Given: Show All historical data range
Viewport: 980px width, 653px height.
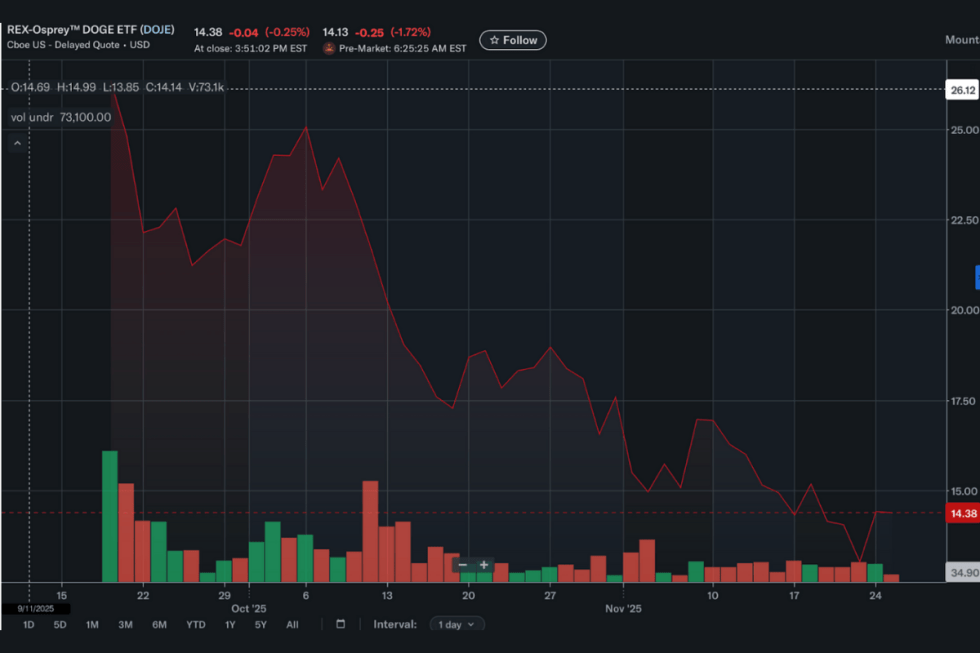Looking at the screenshot, I should [x=292, y=623].
